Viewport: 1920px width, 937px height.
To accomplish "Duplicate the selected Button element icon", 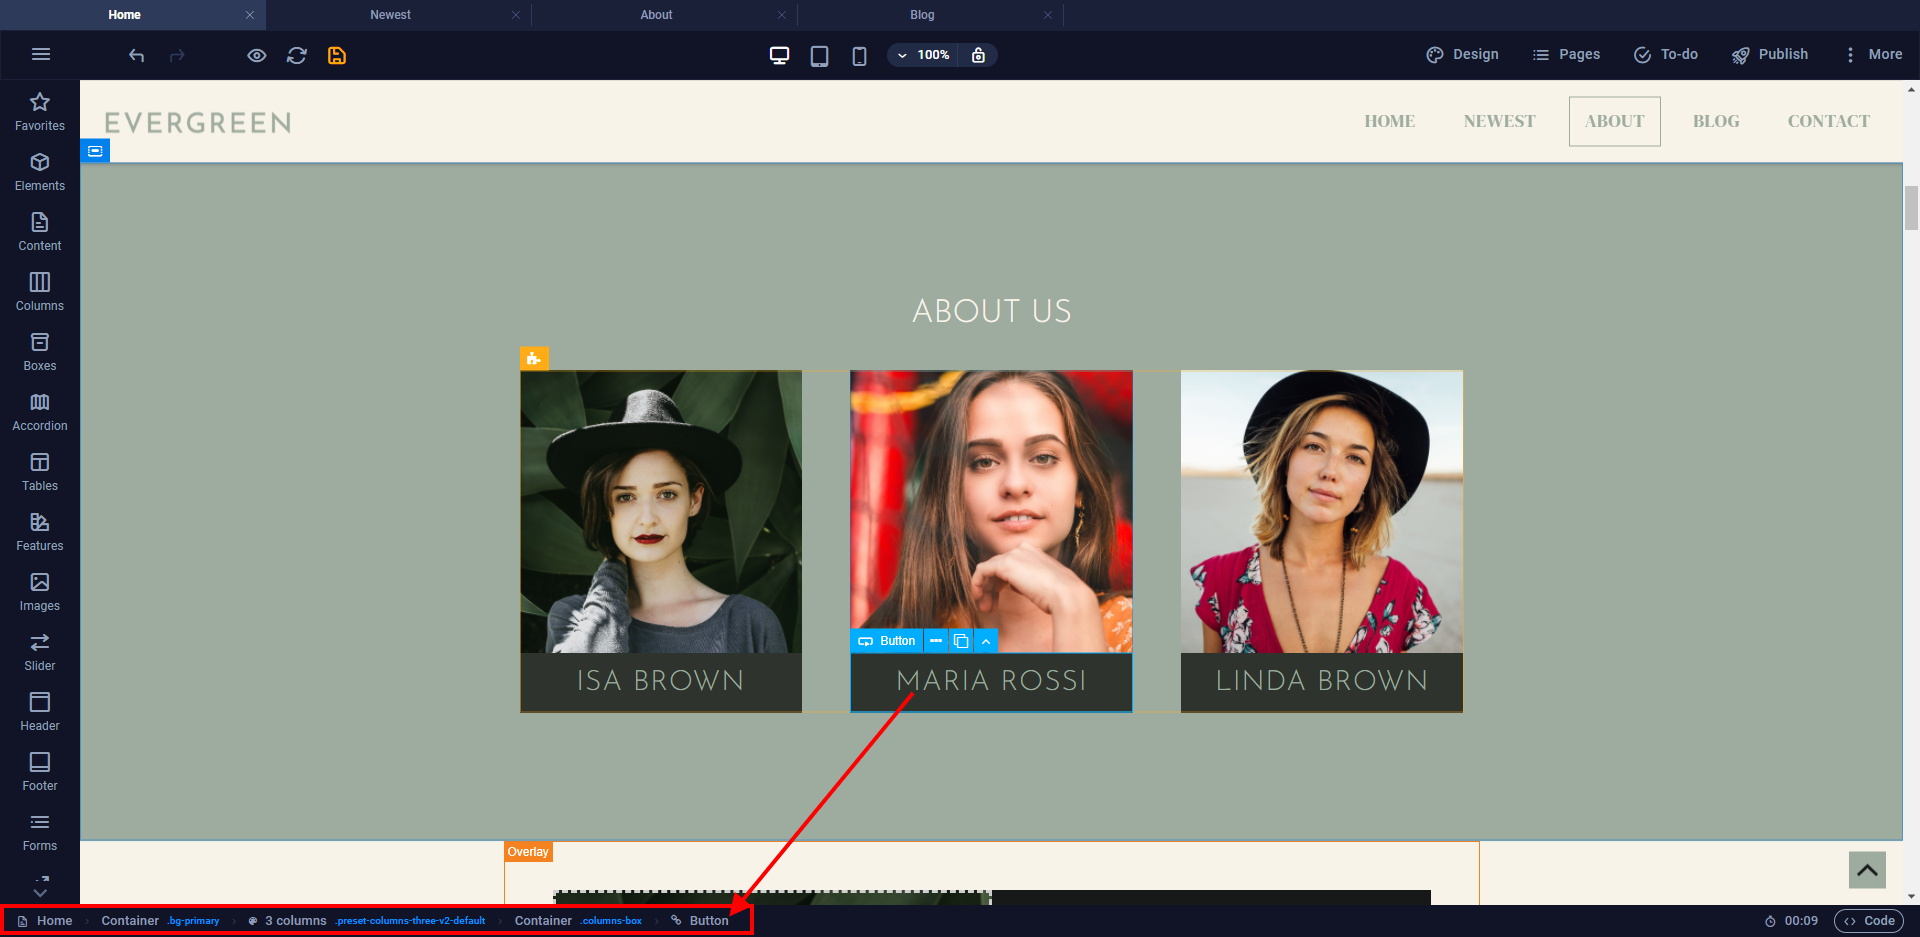I will pos(961,641).
